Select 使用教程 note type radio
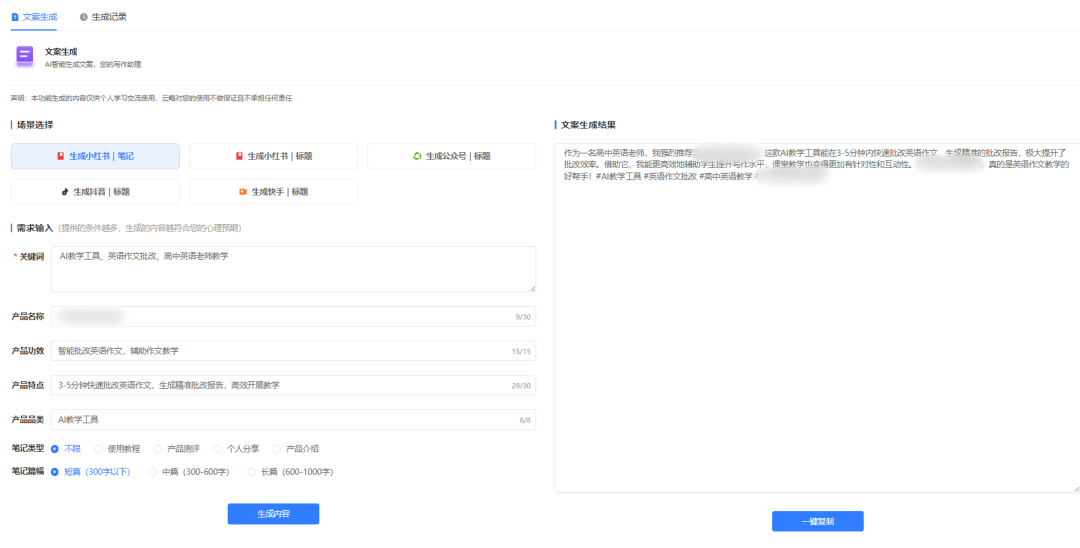The image size is (1080, 548). 99,449
